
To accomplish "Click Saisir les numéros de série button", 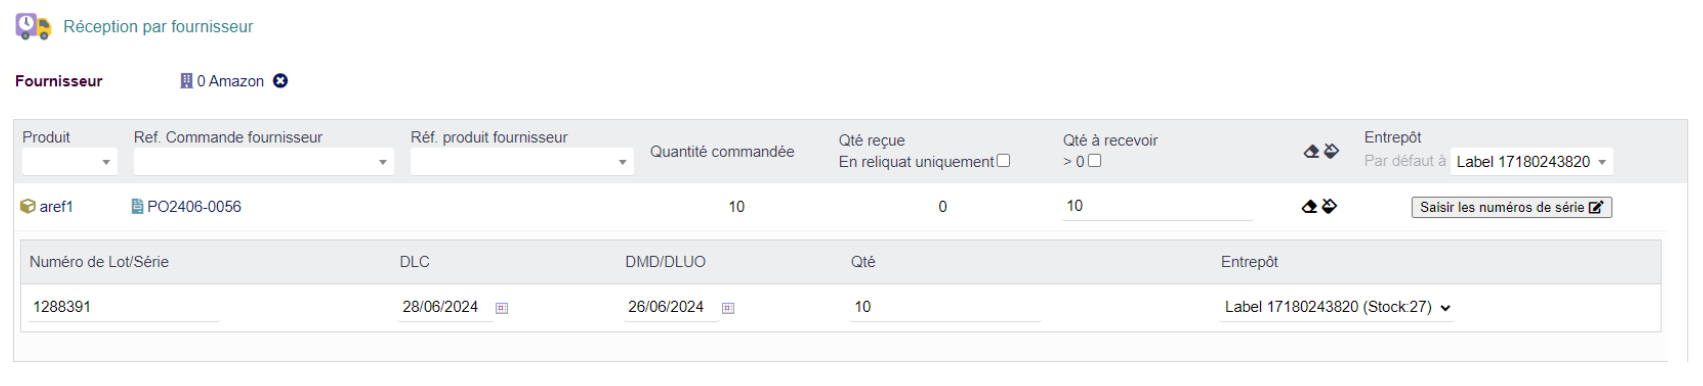I will 1511,207.
